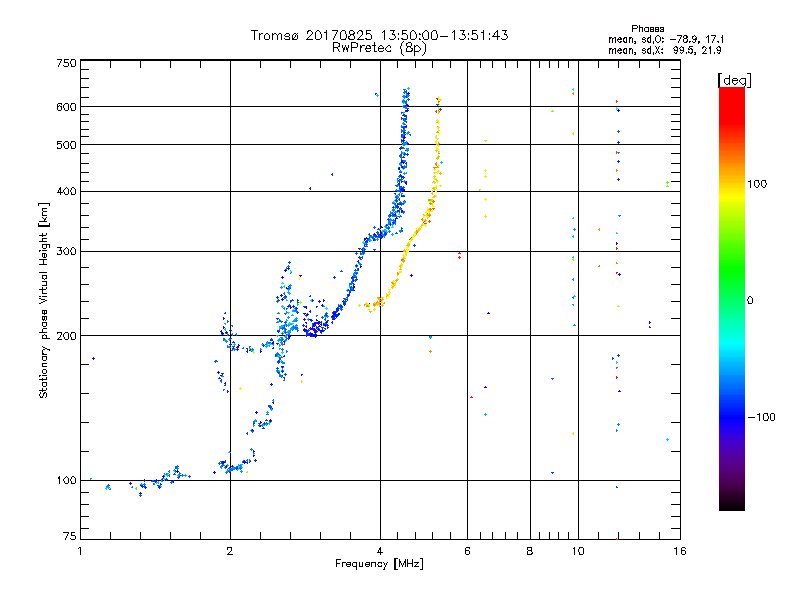Click the y-axis '500' tick label
This screenshot has width=800, height=600.
click(x=66, y=145)
